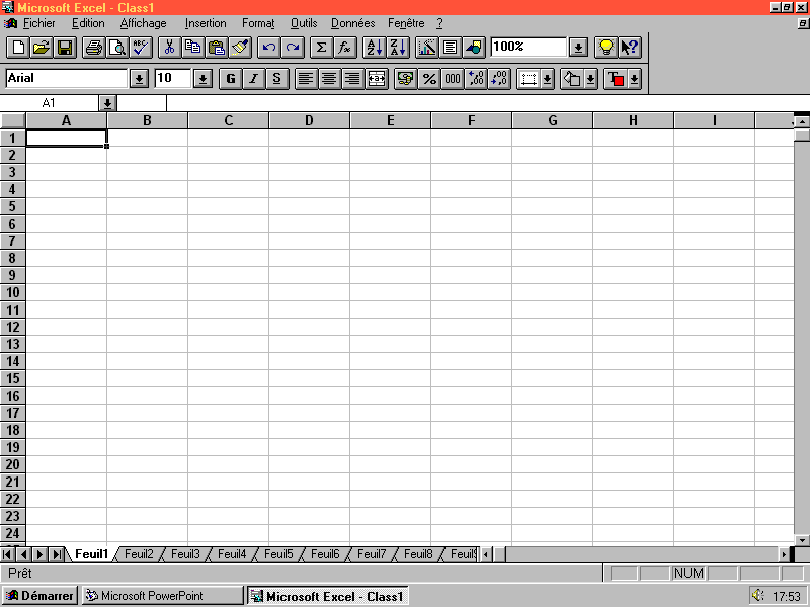The image size is (810, 607).
Task: Sort descending with the Z-A icon
Action: click(398, 48)
